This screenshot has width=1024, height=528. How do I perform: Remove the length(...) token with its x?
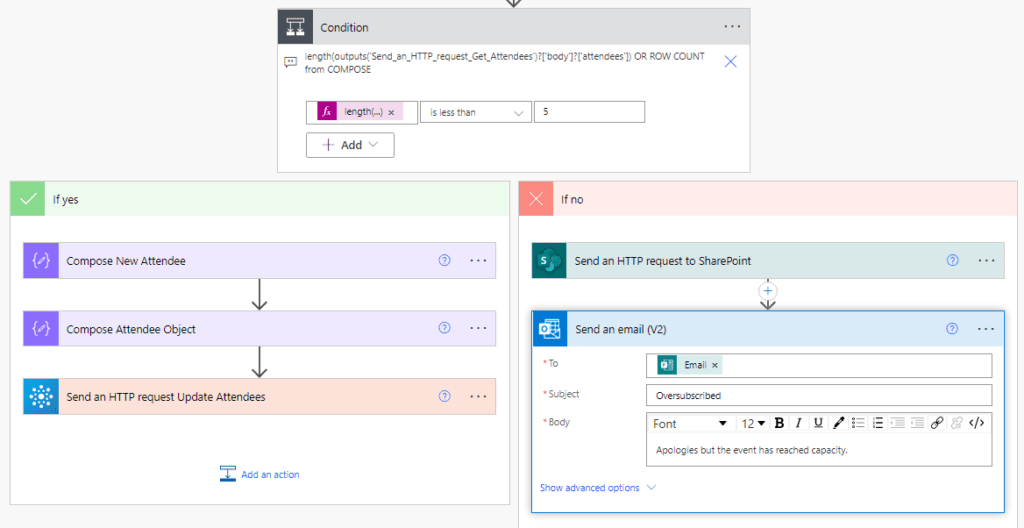(x=391, y=112)
